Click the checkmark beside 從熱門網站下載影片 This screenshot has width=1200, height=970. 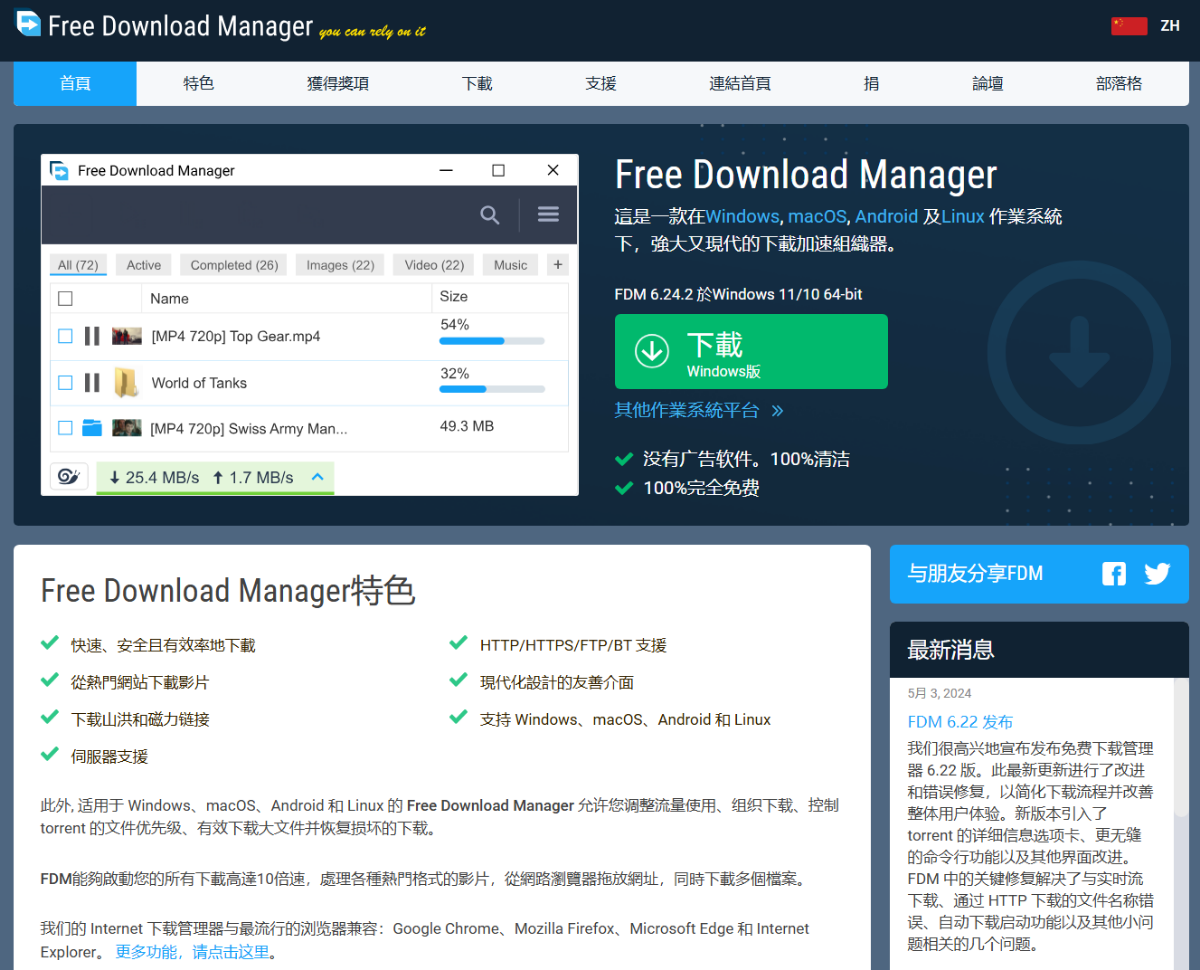[x=50, y=680]
